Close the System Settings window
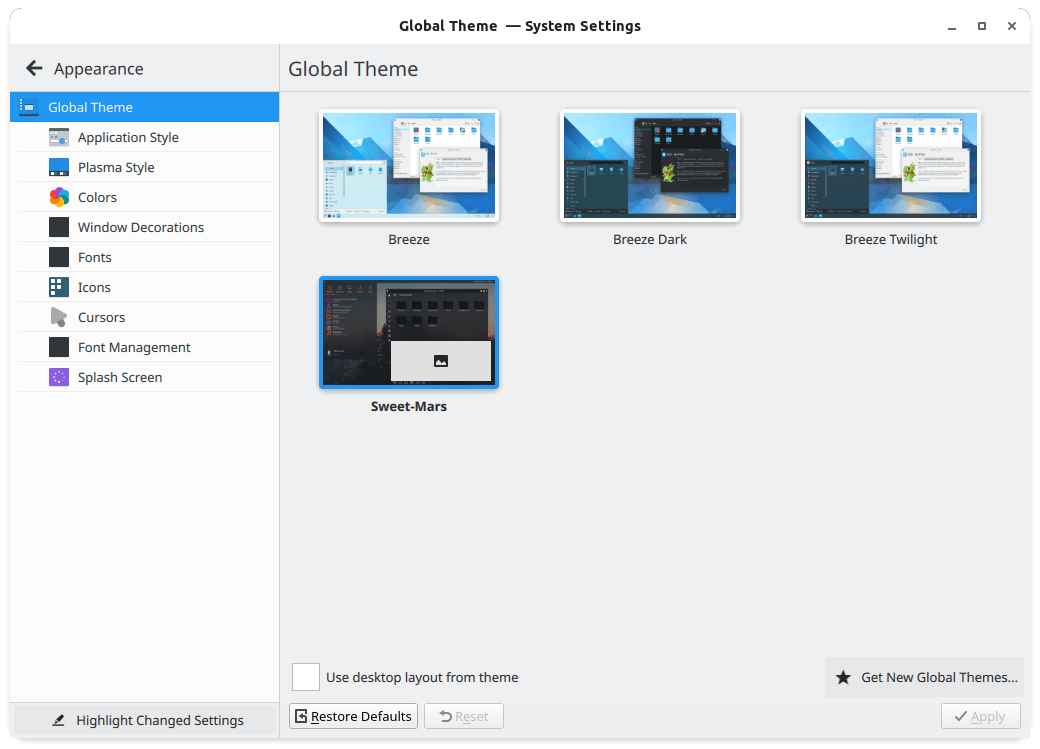This screenshot has height=749, width=1040. click(1011, 27)
